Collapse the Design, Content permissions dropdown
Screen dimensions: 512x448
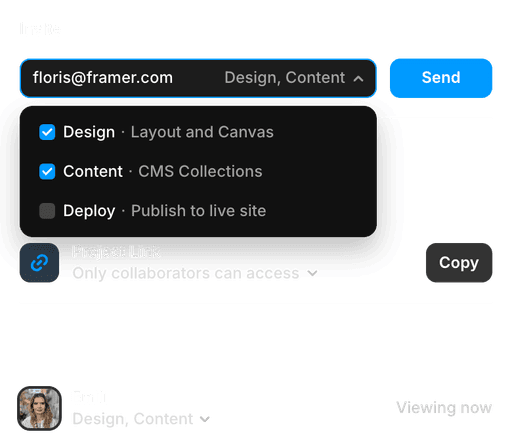(294, 78)
